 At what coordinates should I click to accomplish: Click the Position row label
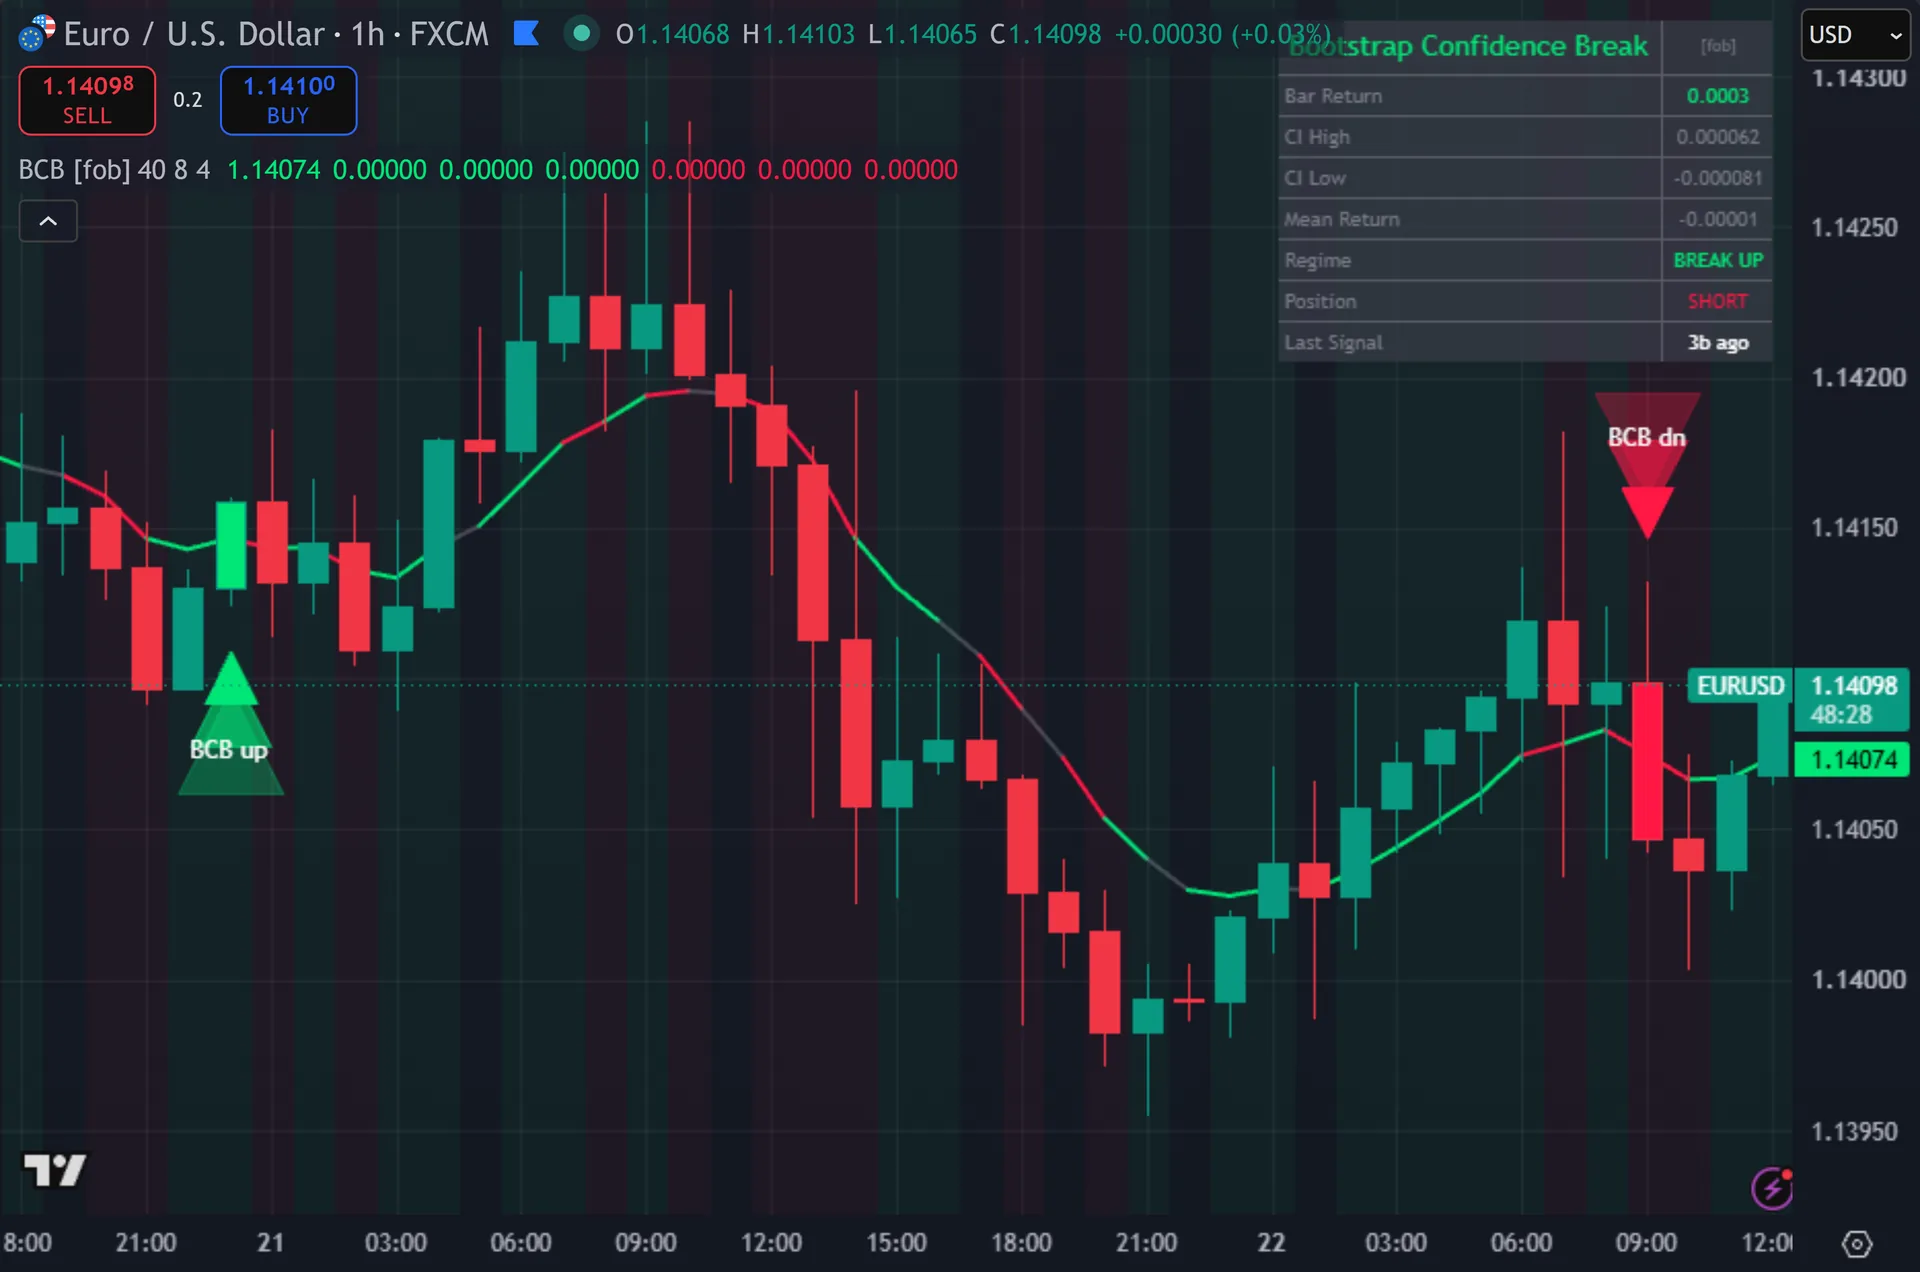[1320, 301]
